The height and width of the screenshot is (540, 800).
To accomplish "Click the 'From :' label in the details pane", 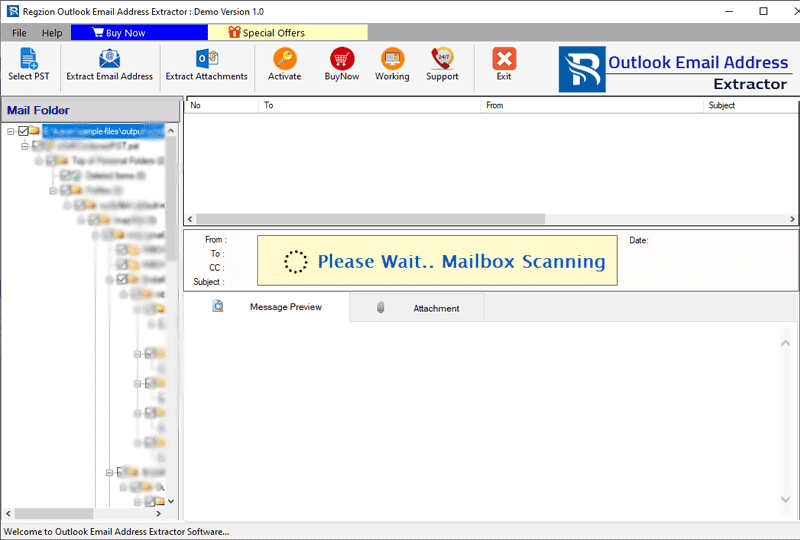I will pyautogui.click(x=216, y=239).
